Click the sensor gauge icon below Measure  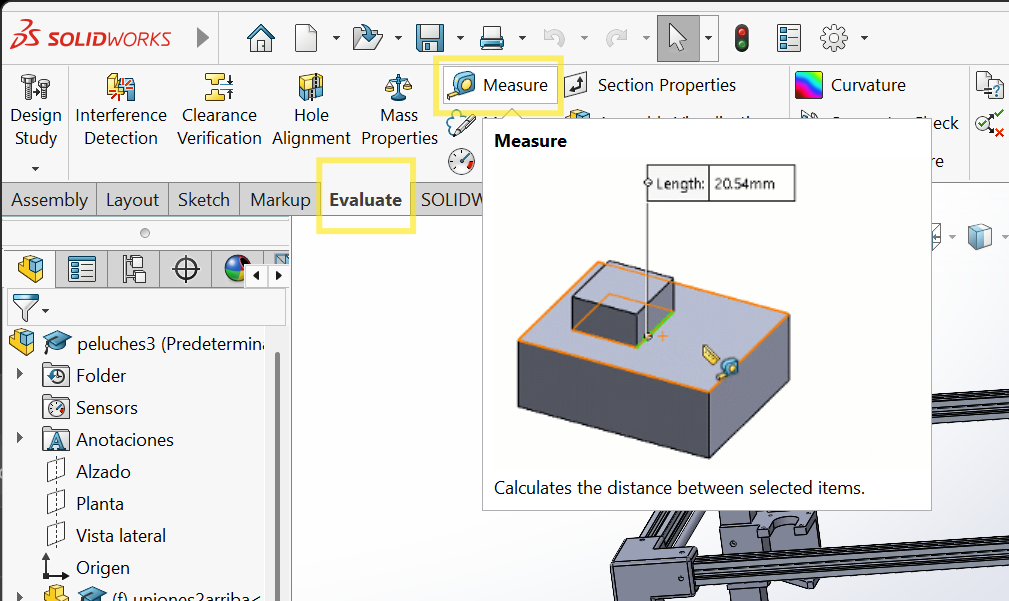coord(461,161)
